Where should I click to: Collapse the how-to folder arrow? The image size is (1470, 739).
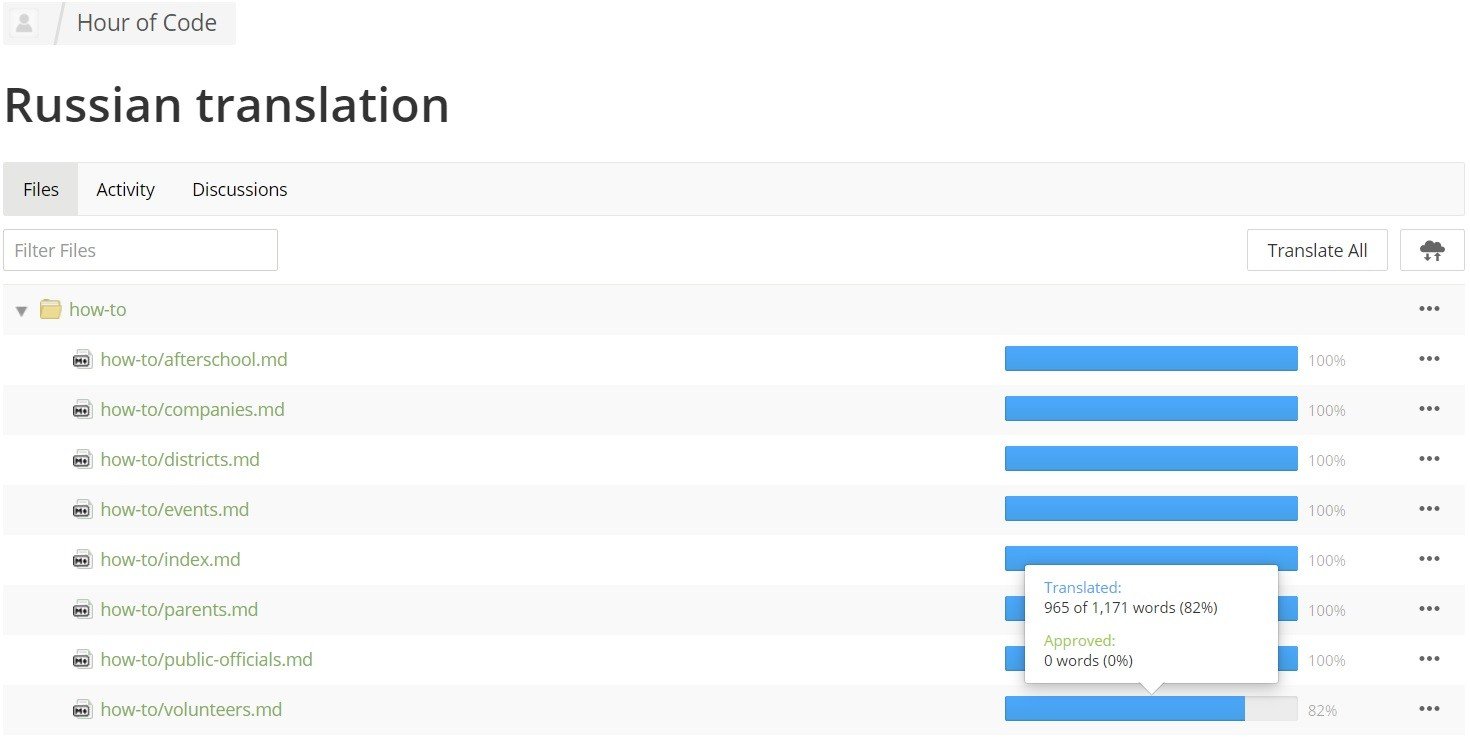(x=21, y=311)
